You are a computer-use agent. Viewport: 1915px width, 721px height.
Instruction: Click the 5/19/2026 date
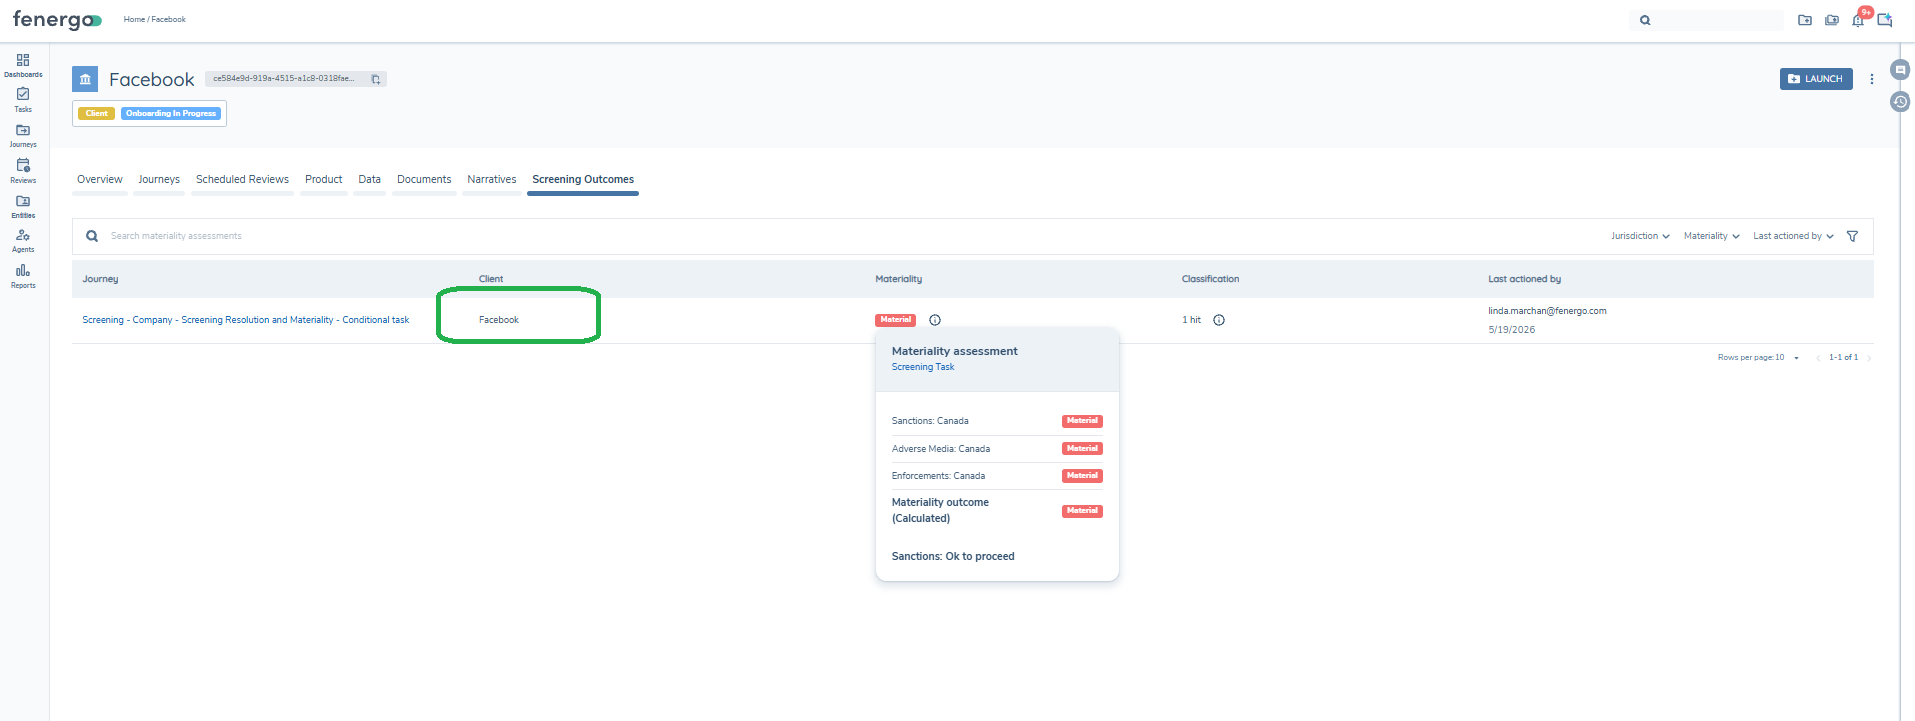click(1511, 330)
